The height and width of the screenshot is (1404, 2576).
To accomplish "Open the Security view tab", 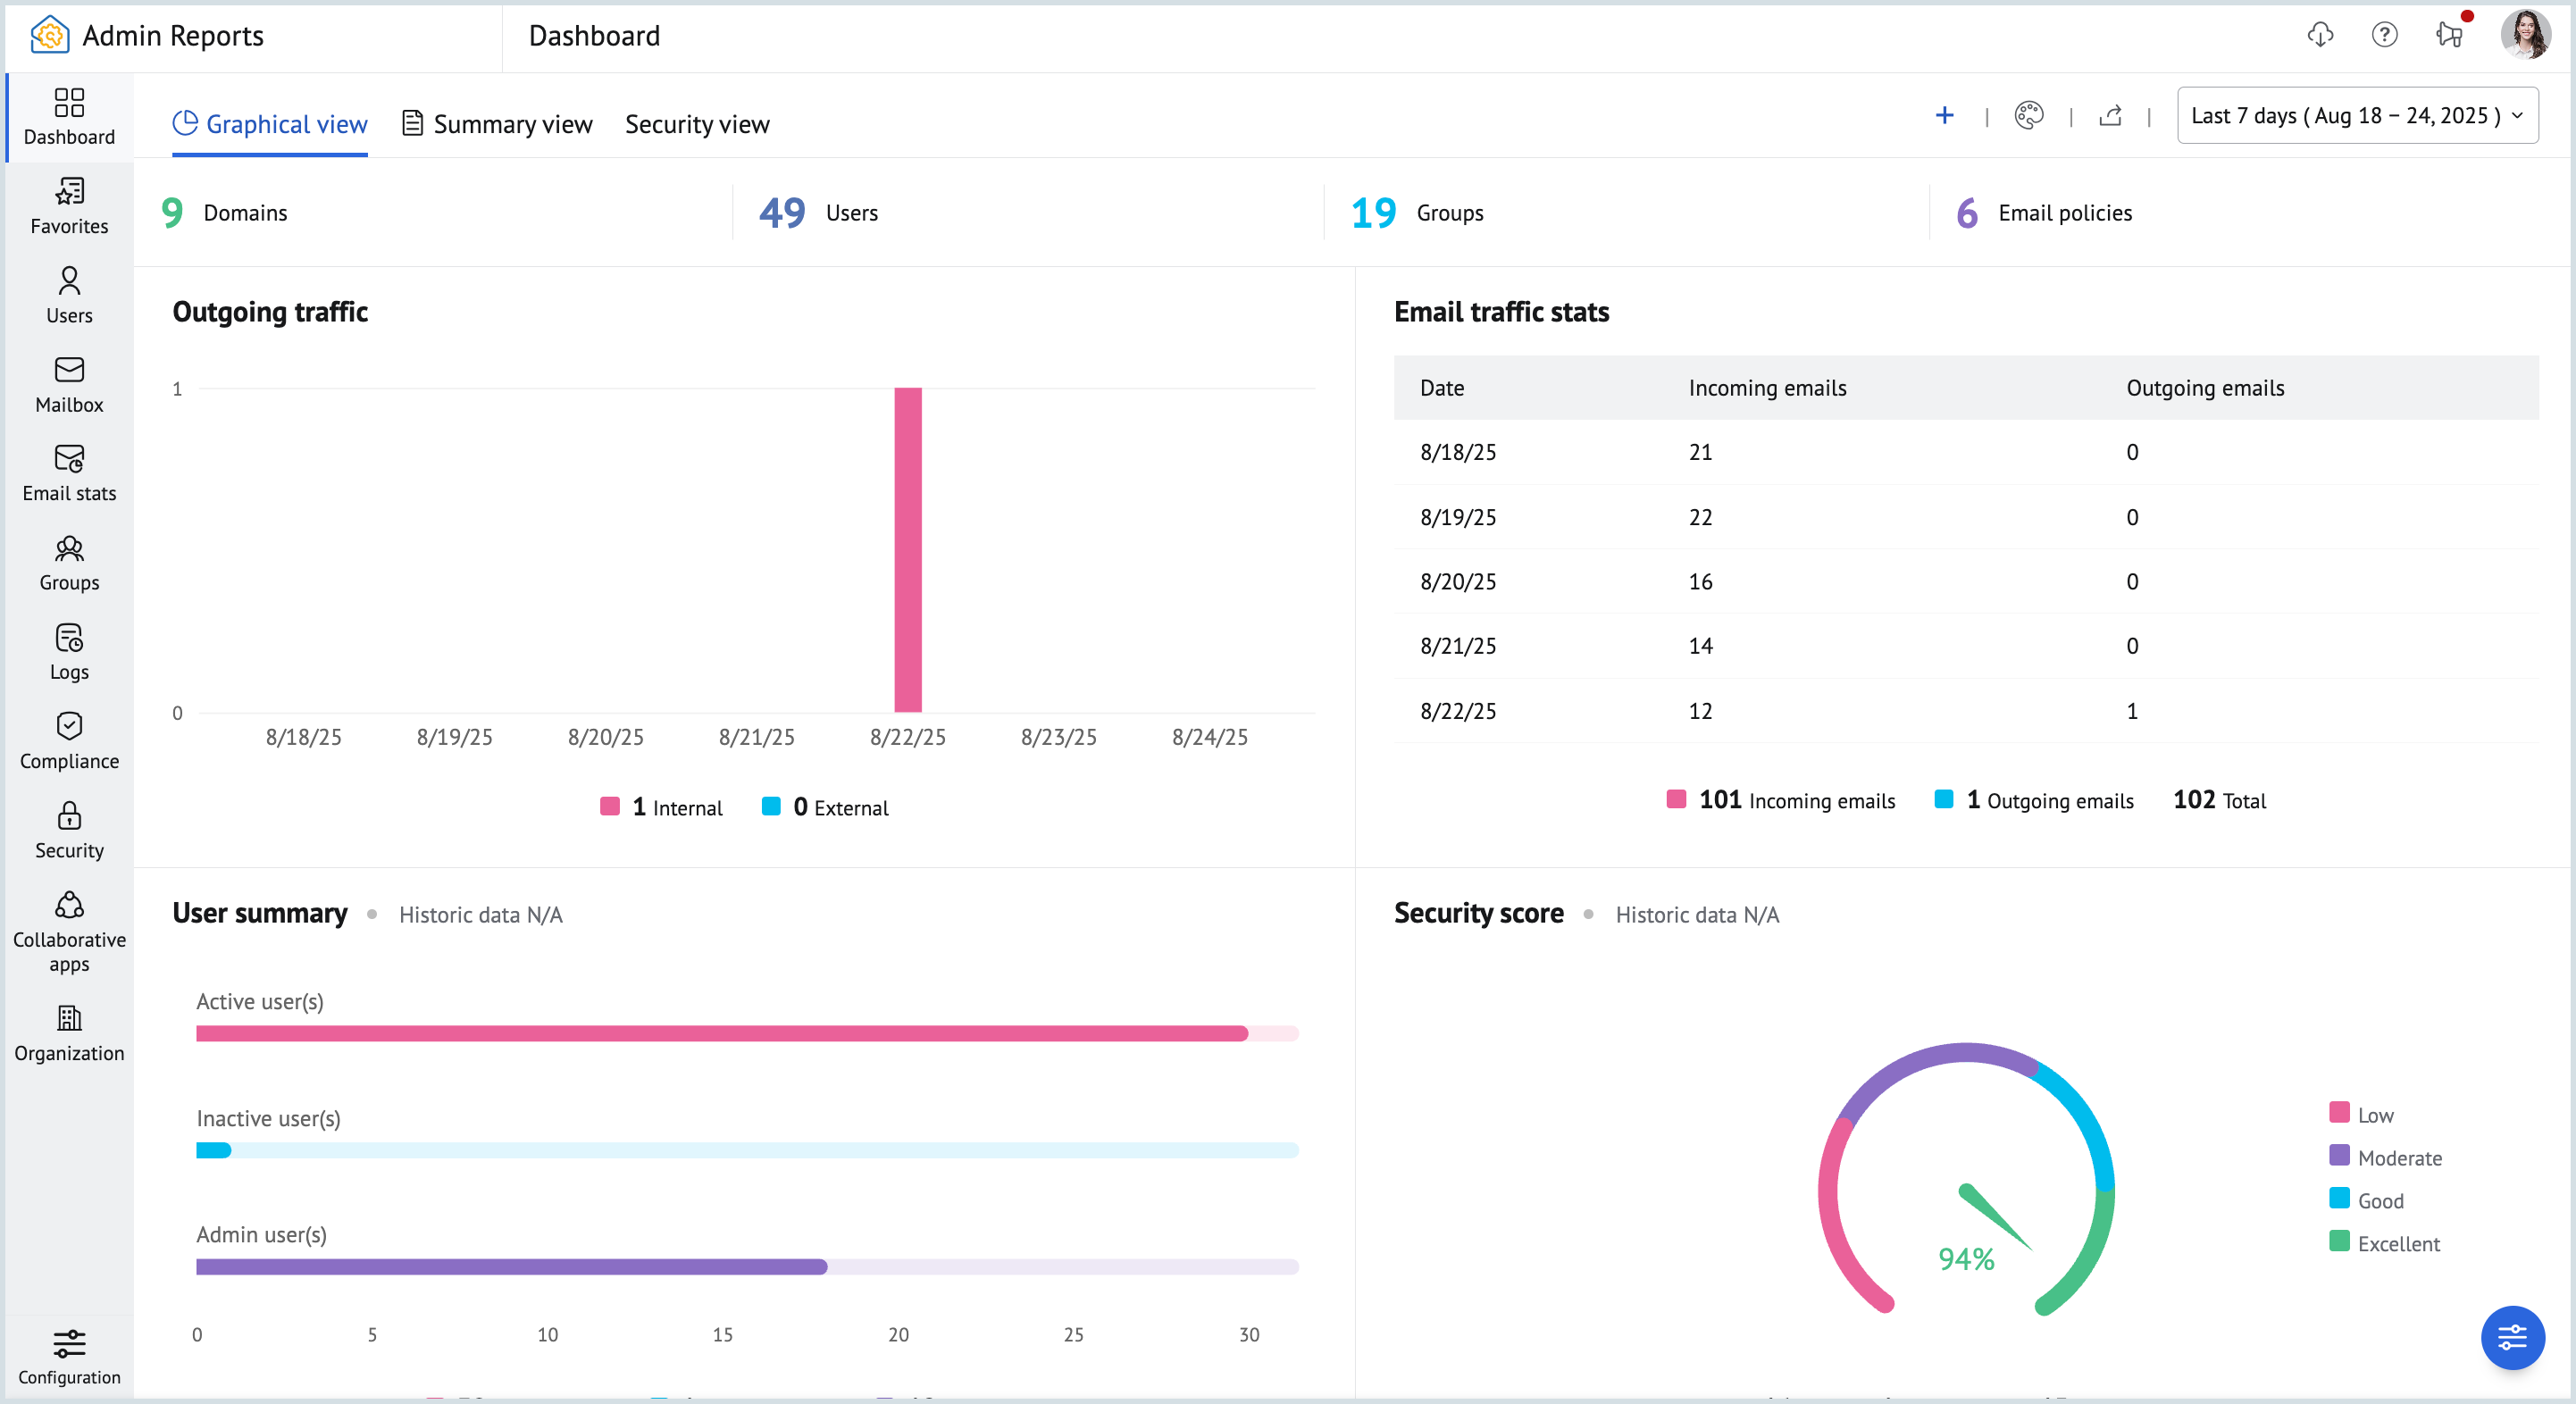I will (697, 123).
